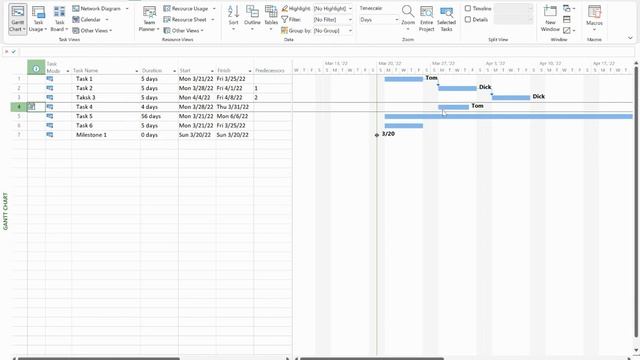The image size is (640, 360).
Task: Select row number 7 header
Action: pos(19,135)
